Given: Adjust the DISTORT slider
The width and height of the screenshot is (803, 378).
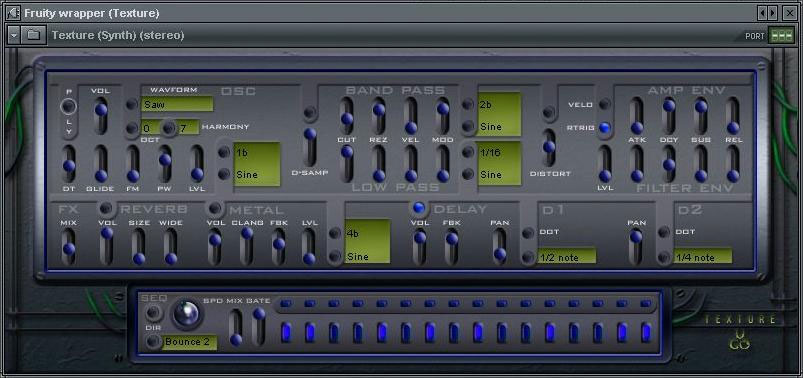Looking at the screenshot, I should 549,147.
